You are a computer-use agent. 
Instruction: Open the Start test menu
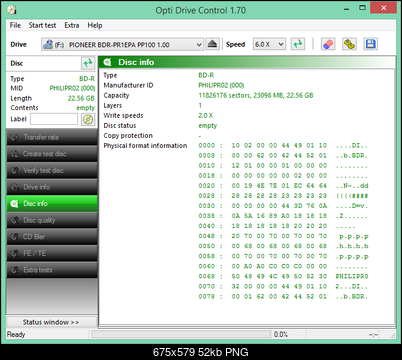click(x=42, y=25)
